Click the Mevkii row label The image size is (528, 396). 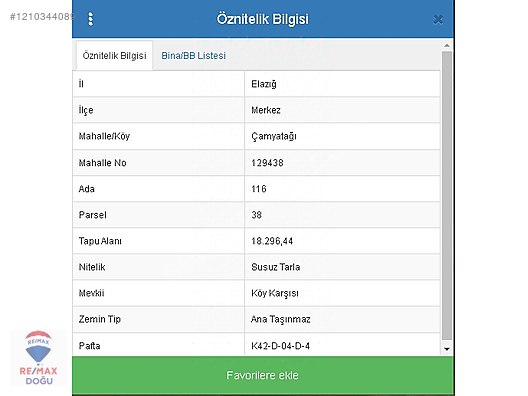(91, 293)
